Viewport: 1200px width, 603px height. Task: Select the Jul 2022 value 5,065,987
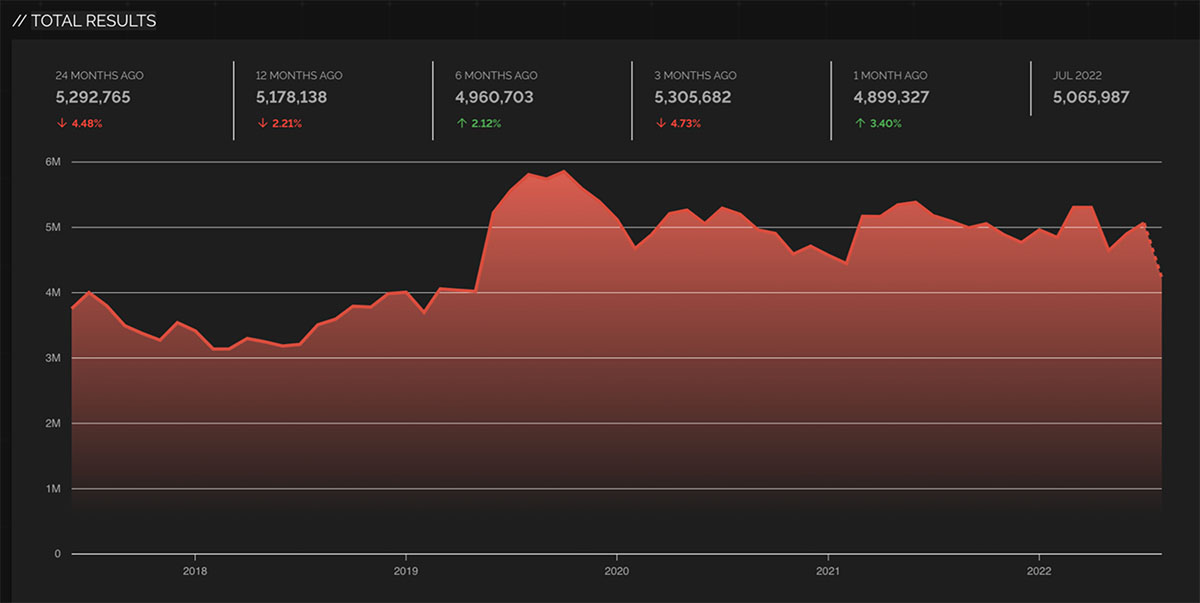(1091, 97)
